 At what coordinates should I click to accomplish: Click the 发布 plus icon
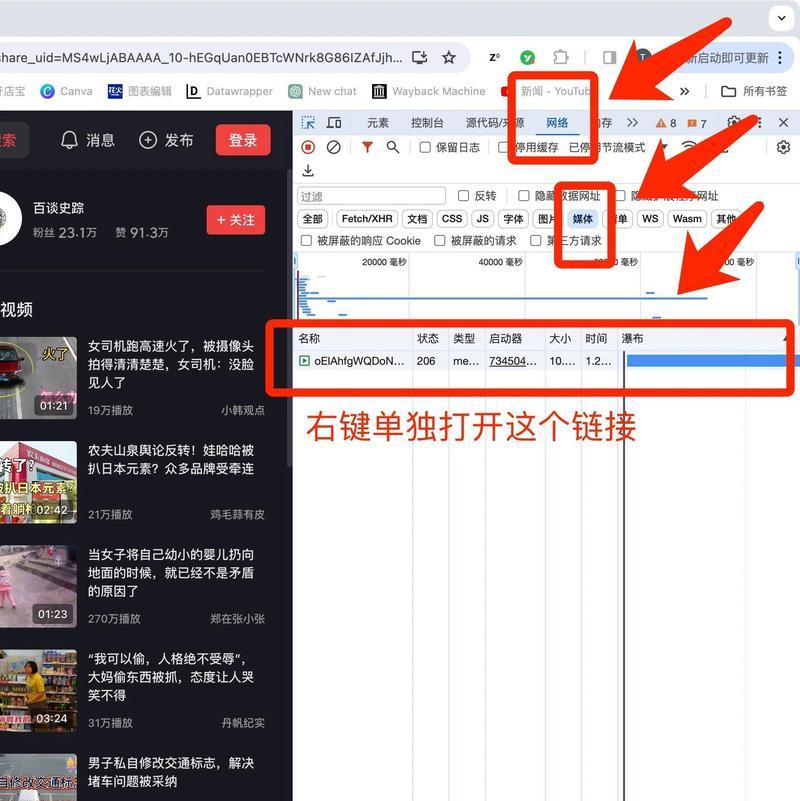click(x=148, y=140)
